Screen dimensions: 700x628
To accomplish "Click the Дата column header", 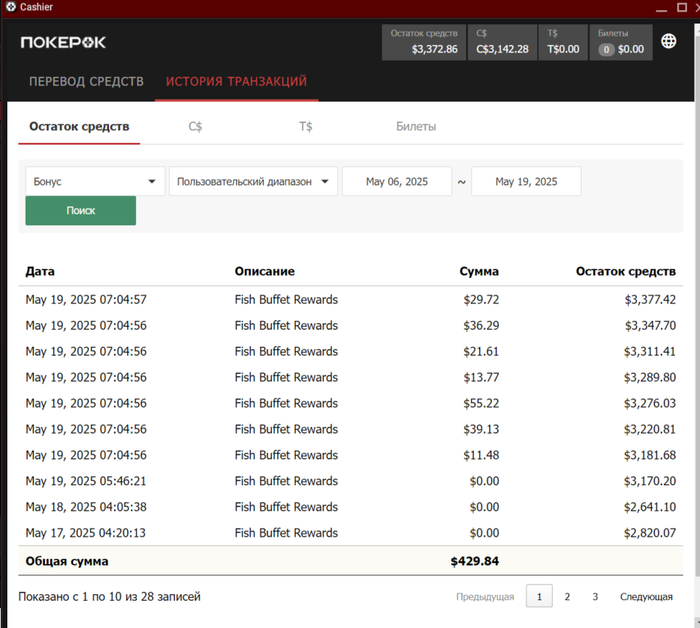I will (40, 271).
